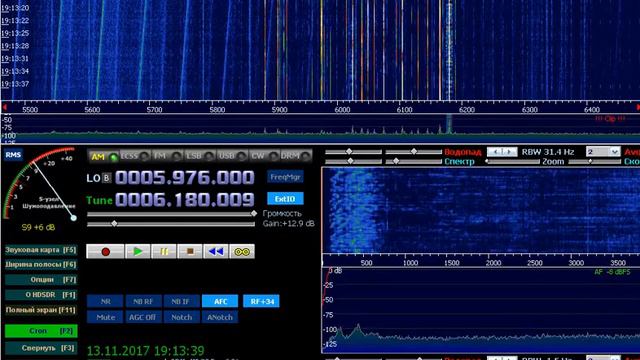The width and height of the screenshot is (640, 360).
Task: Stop playback with the square stop button
Action: 190,251
